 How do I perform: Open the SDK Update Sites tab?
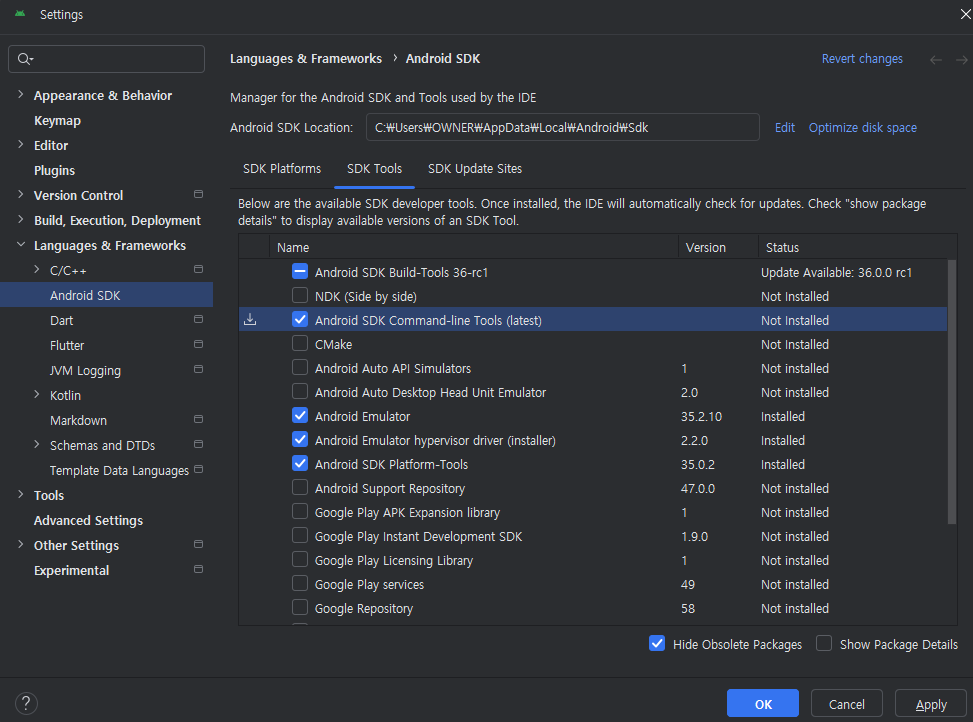click(475, 169)
